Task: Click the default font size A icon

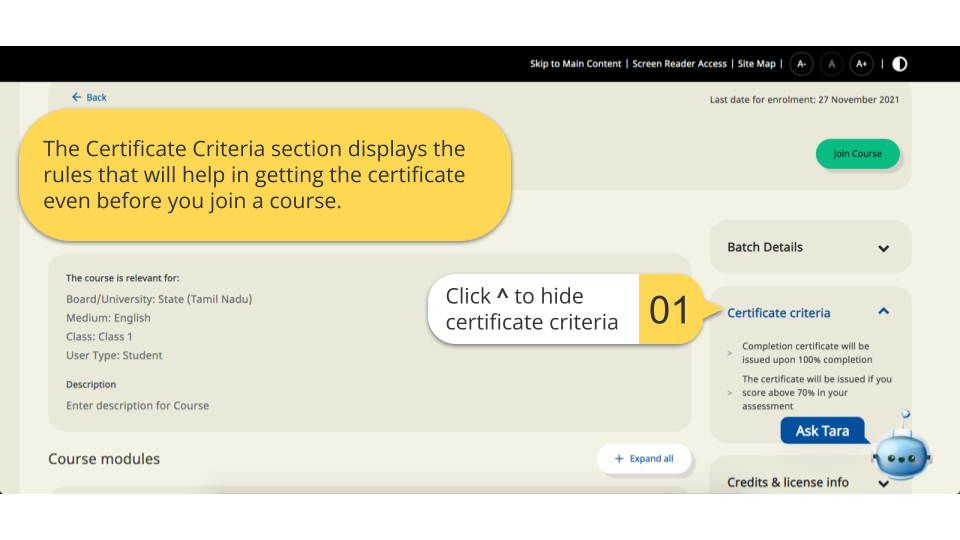Action: click(831, 64)
